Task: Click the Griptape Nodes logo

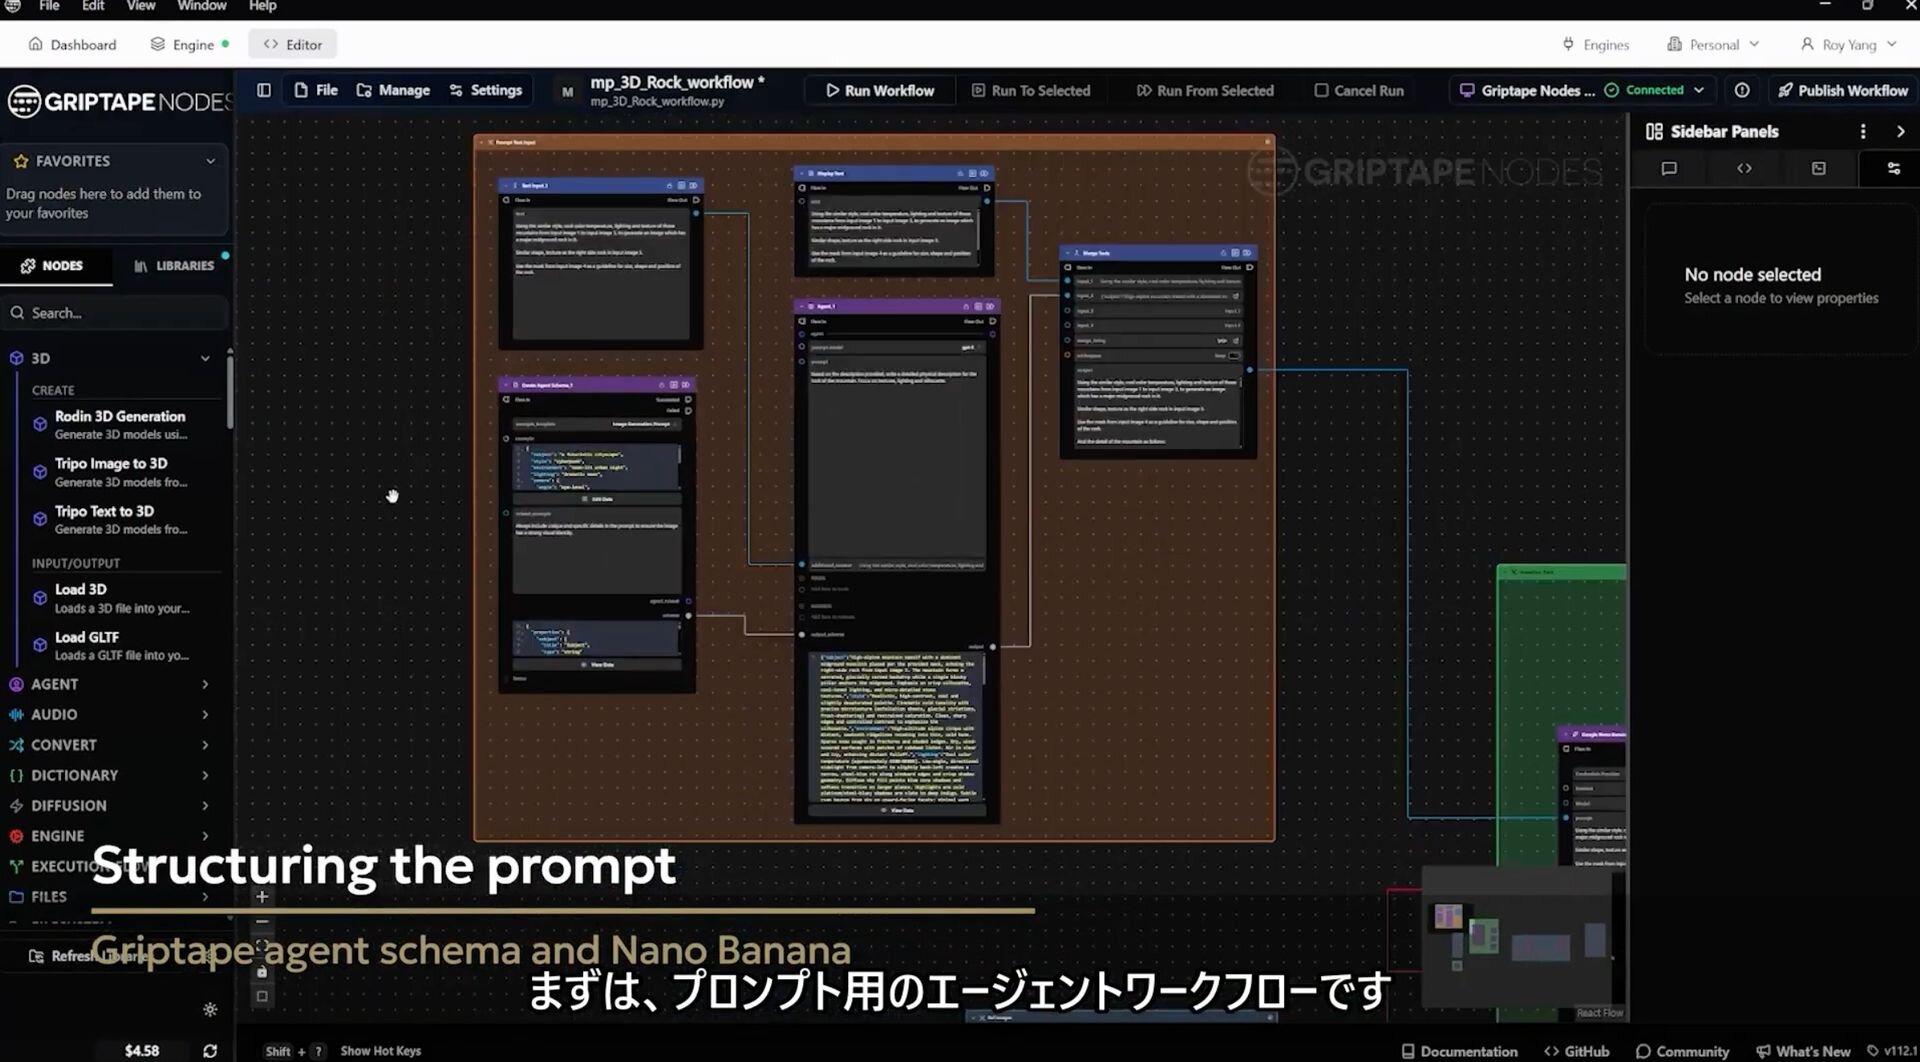Action: tap(118, 101)
